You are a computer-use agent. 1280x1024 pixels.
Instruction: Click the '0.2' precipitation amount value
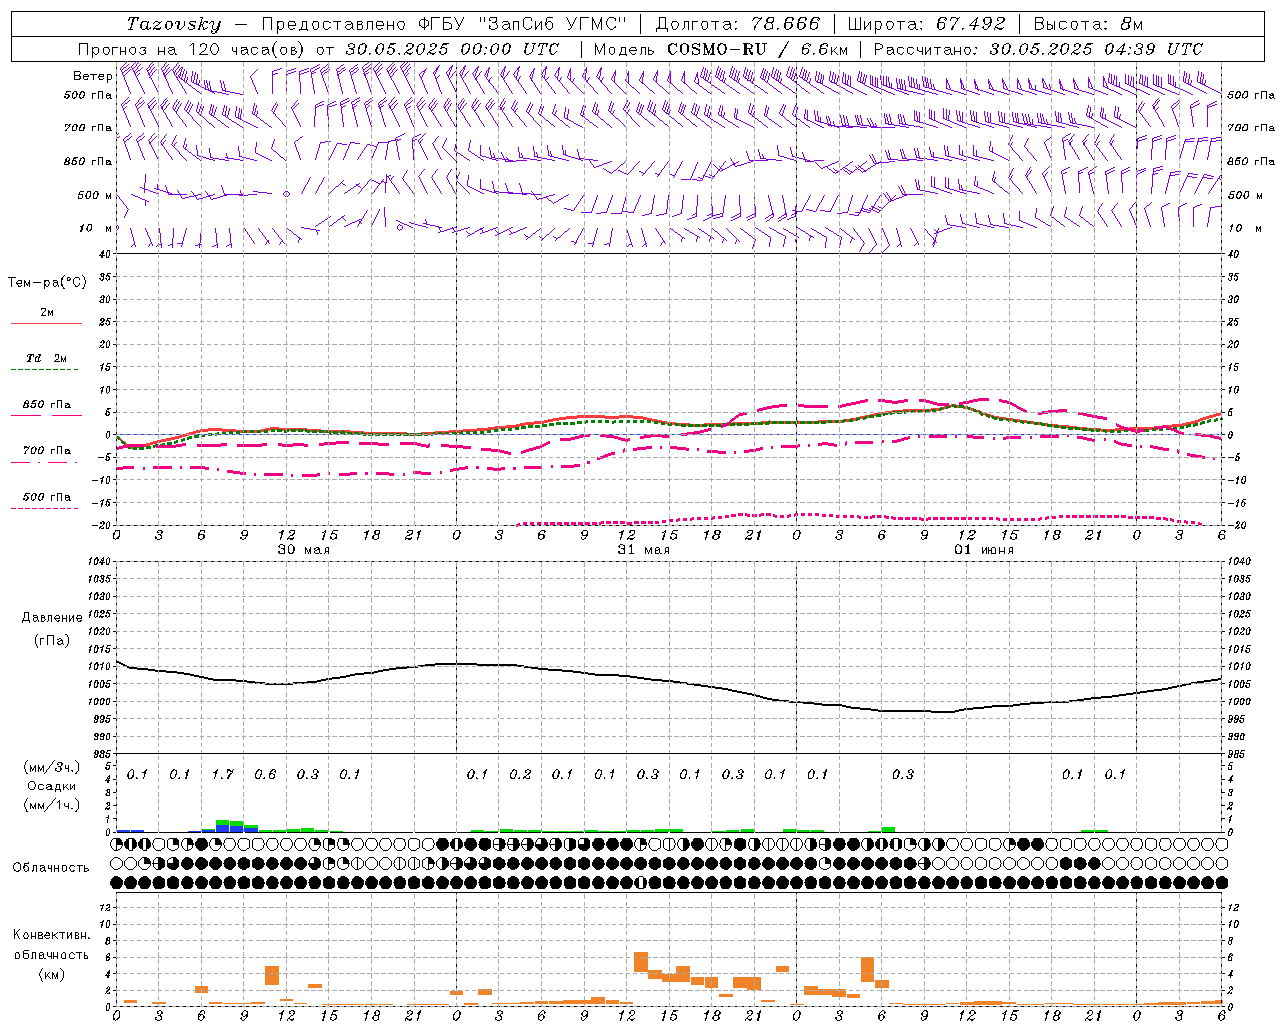pos(520,774)
